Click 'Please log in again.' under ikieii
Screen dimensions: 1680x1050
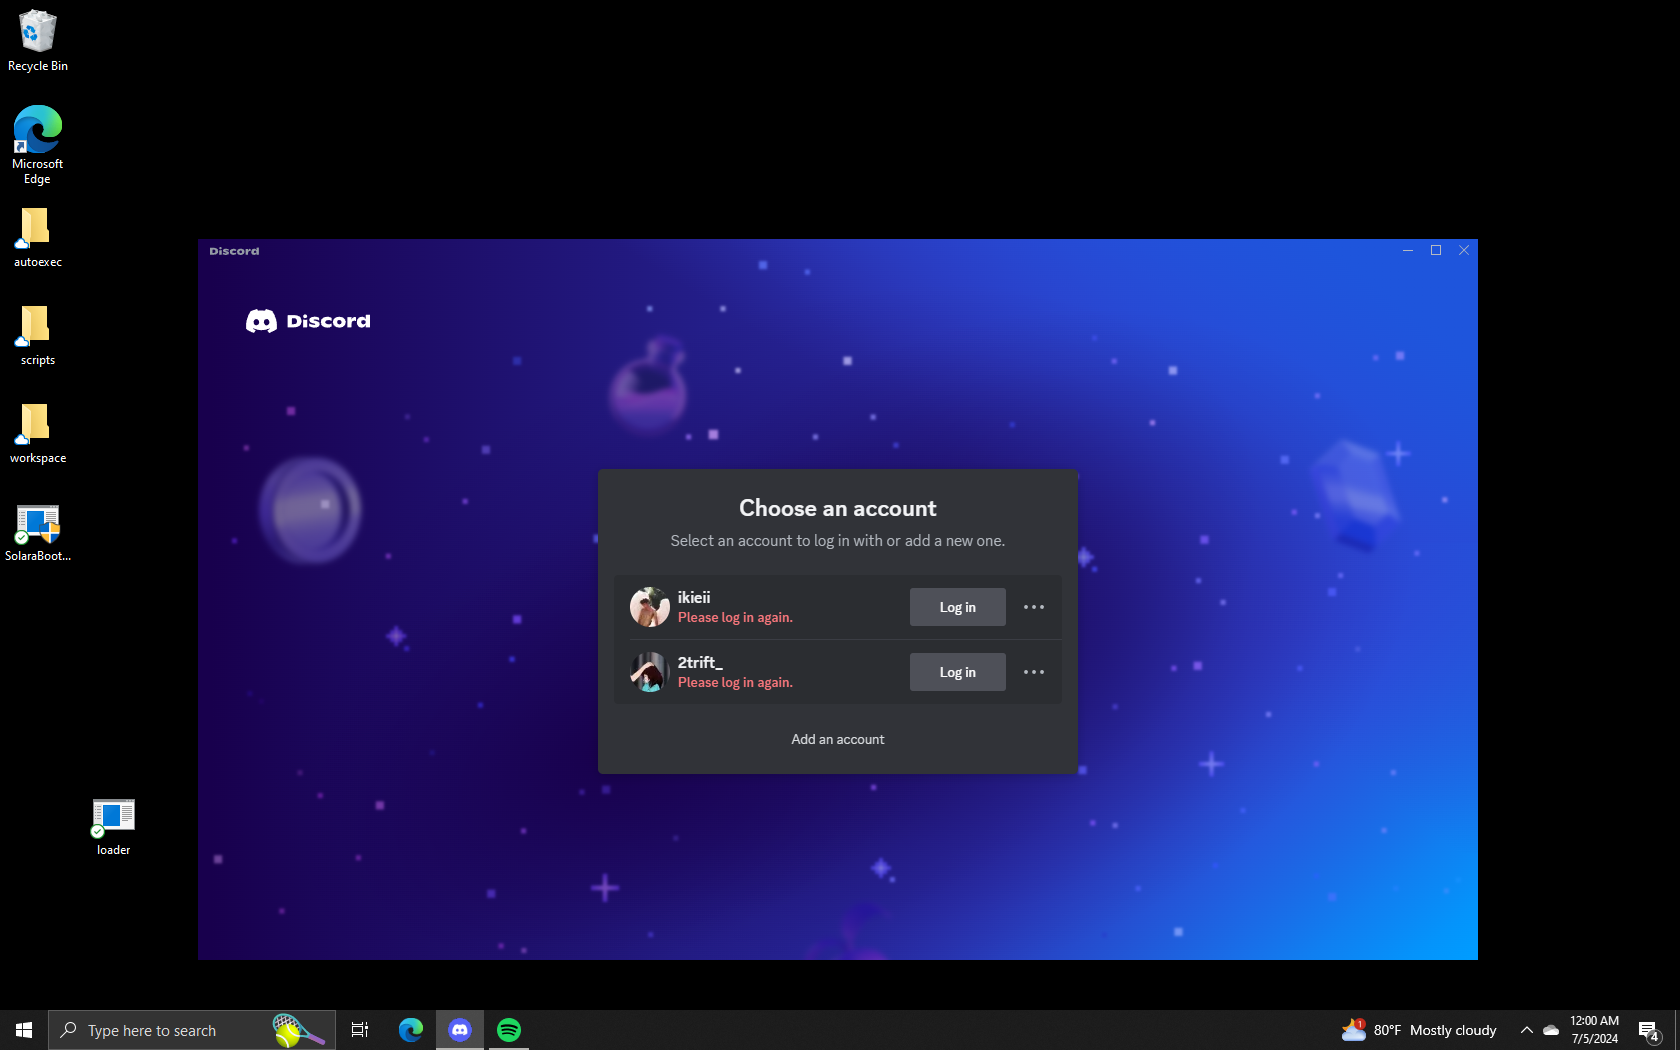click(x=735, y=617)
